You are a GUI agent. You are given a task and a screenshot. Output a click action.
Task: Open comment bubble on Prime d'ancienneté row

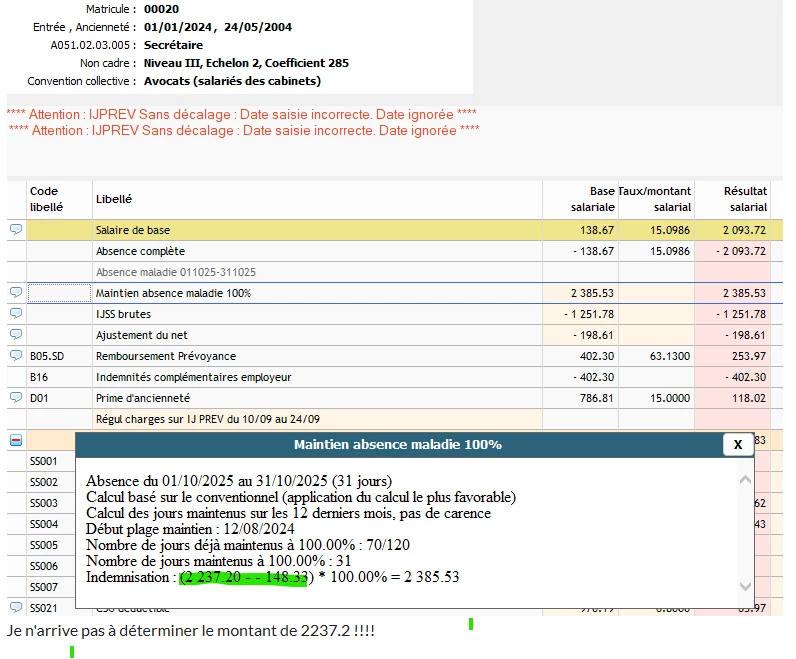(x=16, y=398)
